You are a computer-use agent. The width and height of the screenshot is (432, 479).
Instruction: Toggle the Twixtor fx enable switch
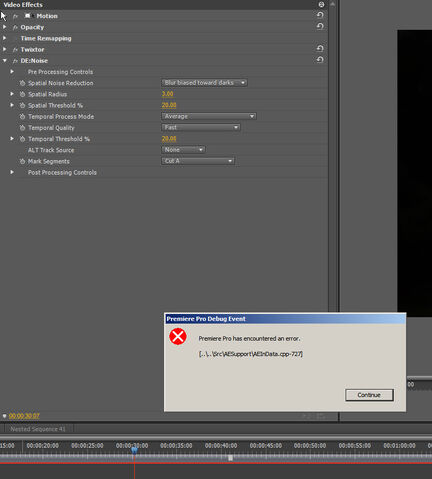[15, 50]
